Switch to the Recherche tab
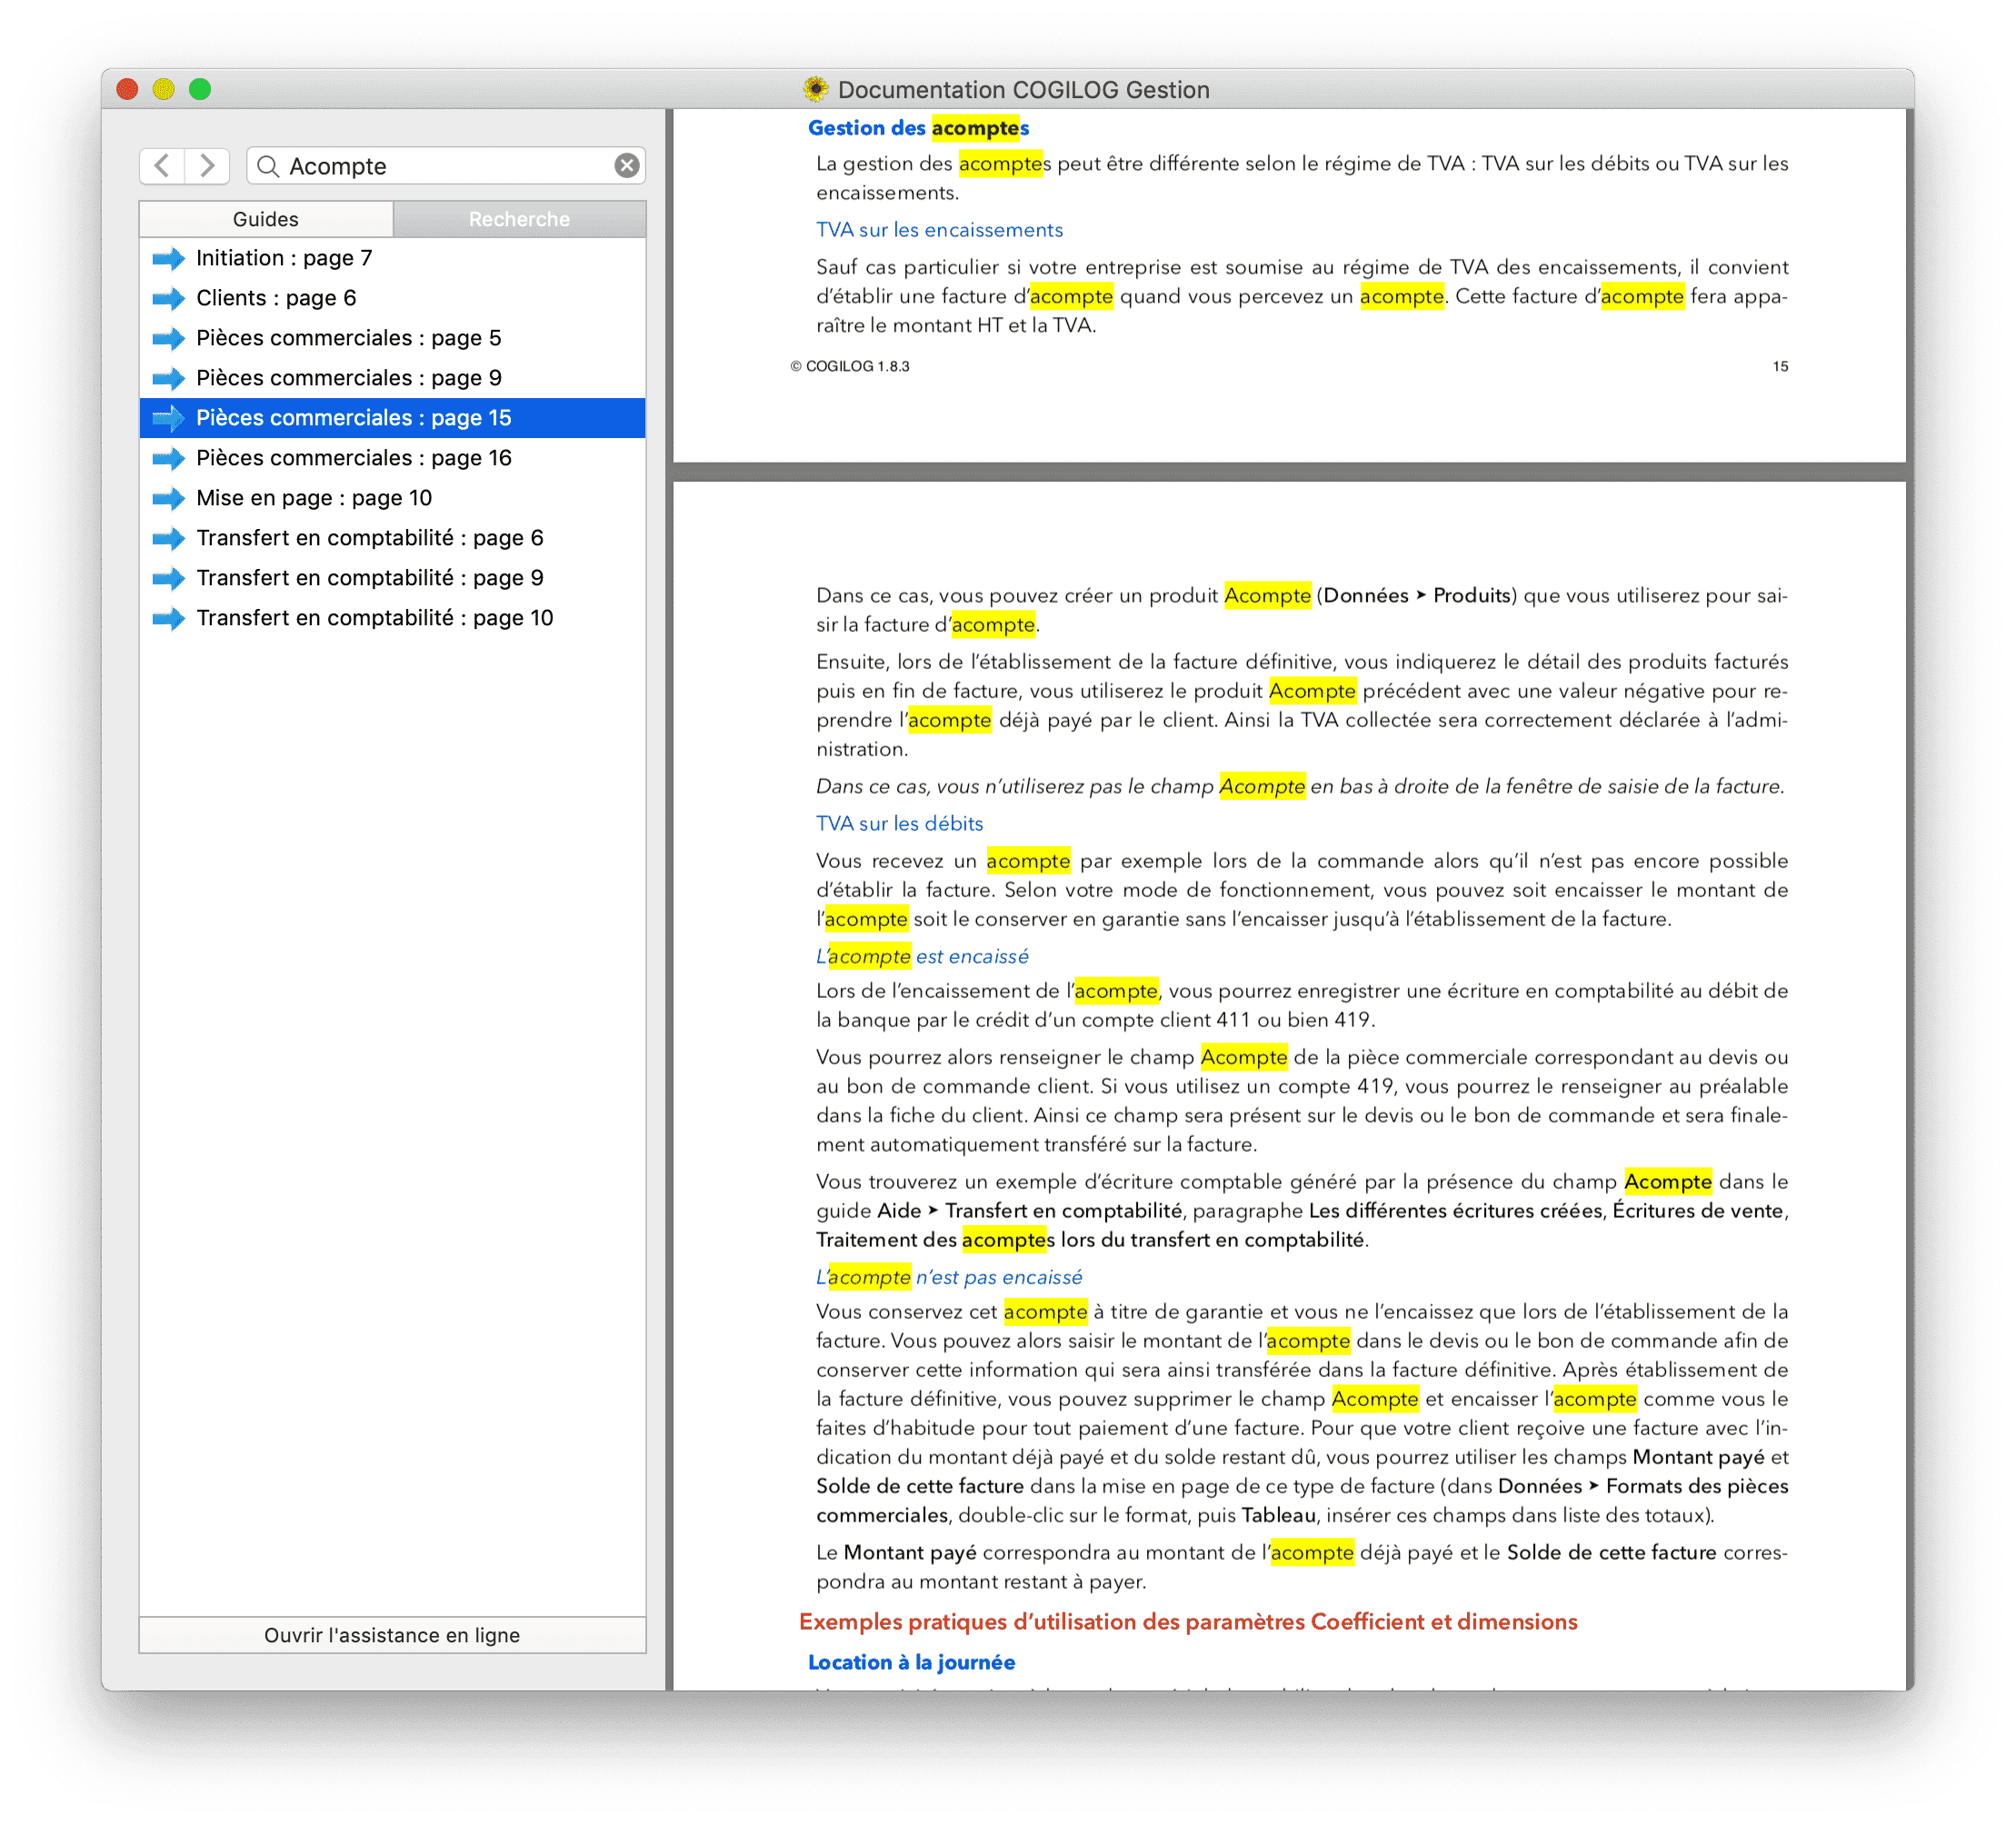This screenshot has height=1825, width=2016. tap(519, 219)
